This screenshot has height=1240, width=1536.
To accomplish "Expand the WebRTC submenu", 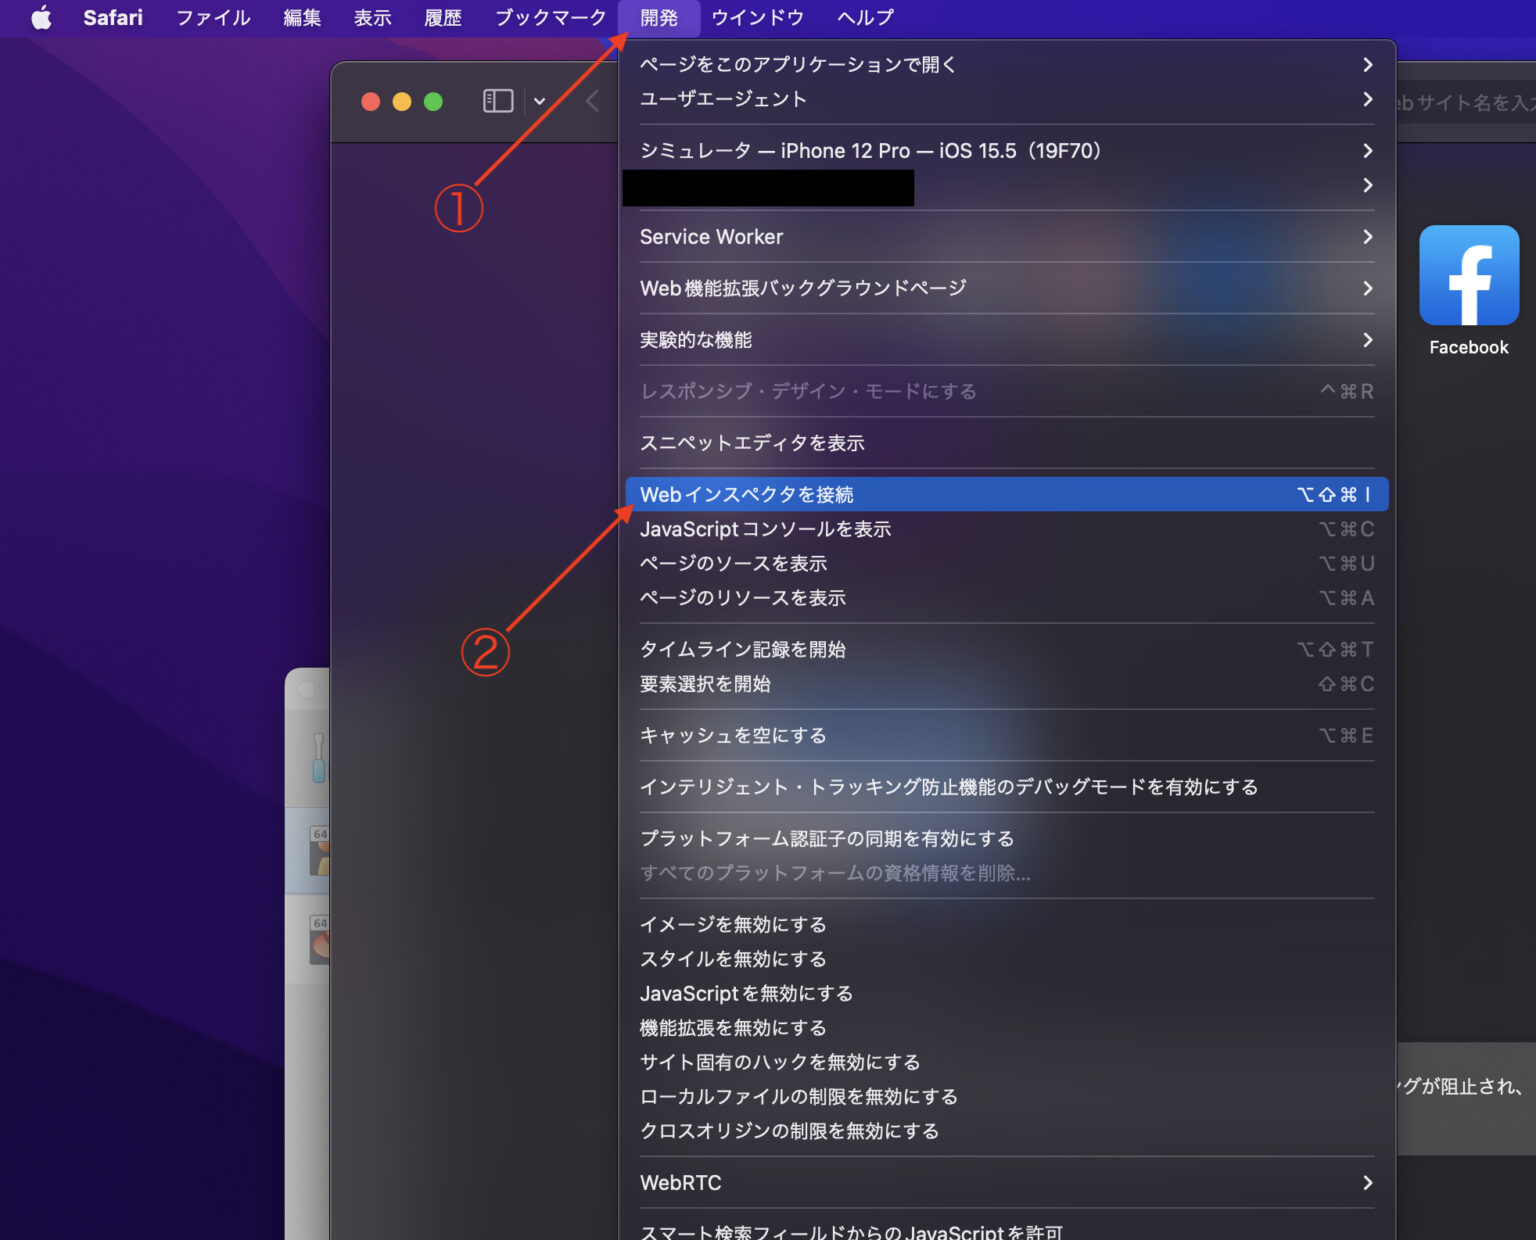I will coord(681,1182).
